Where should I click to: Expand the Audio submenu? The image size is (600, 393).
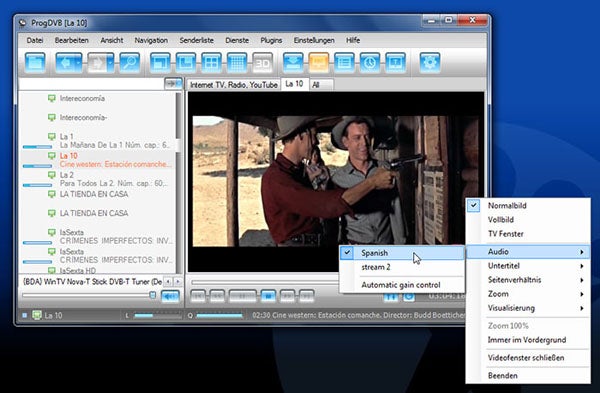click(x=528, y=251)
